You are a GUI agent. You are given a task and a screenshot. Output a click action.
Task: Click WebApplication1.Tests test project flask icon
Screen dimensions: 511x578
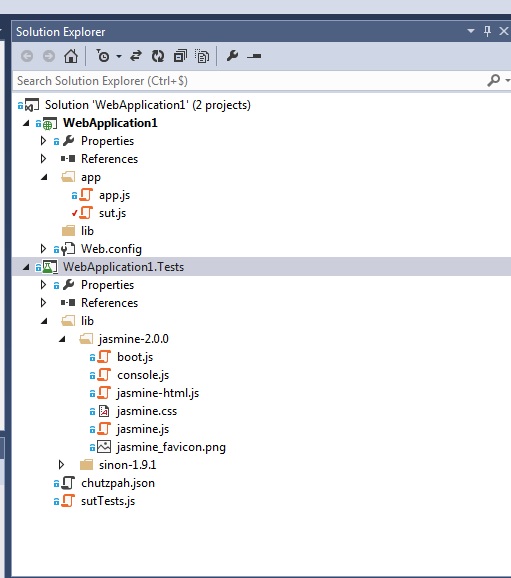(50, 267)
